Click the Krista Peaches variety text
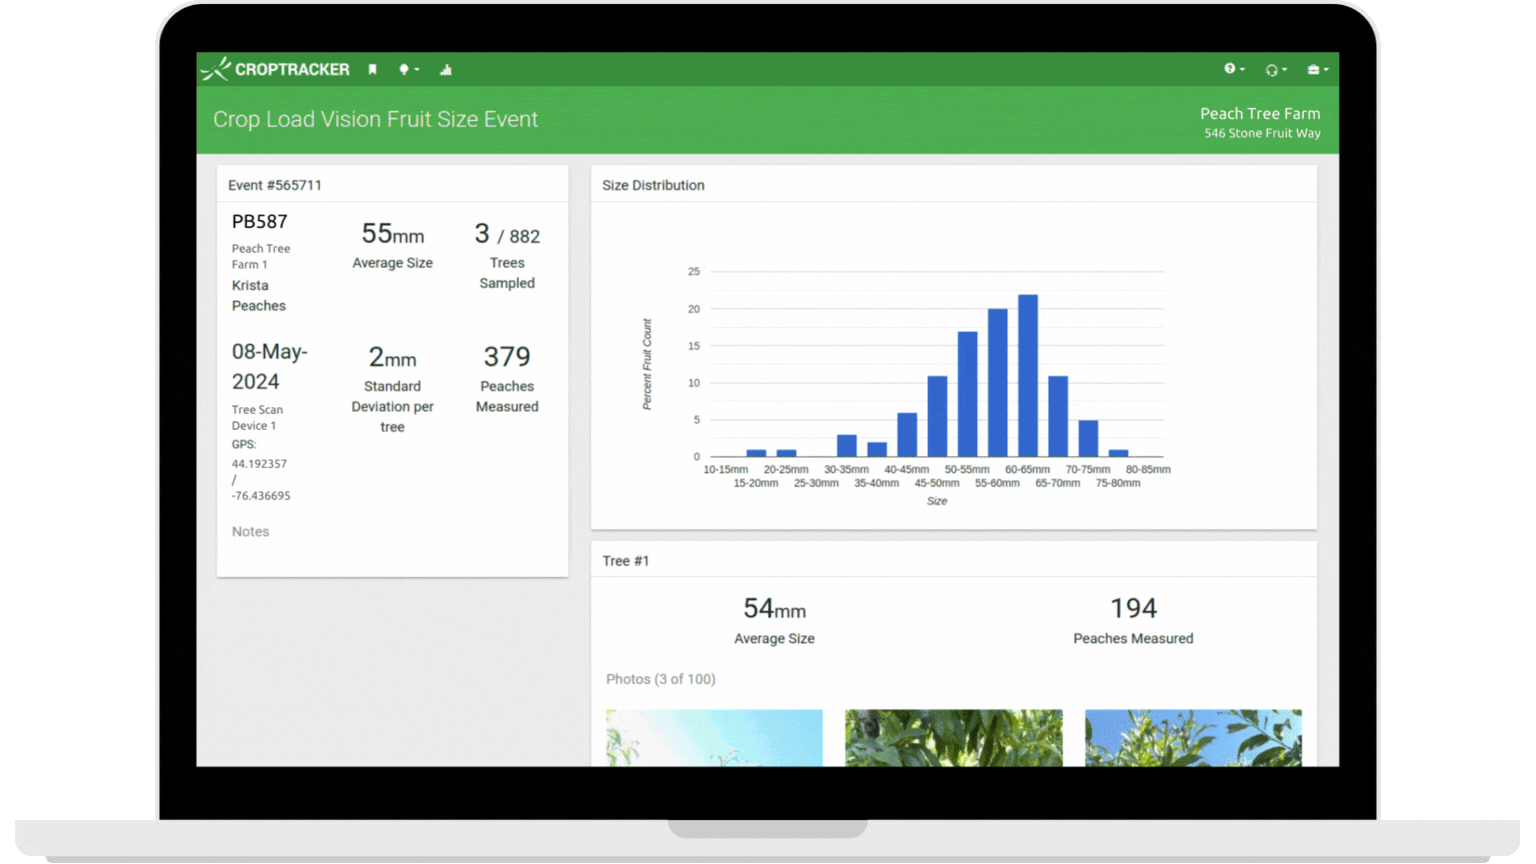This screenshot has height=864, width=1536. point(259,296)
